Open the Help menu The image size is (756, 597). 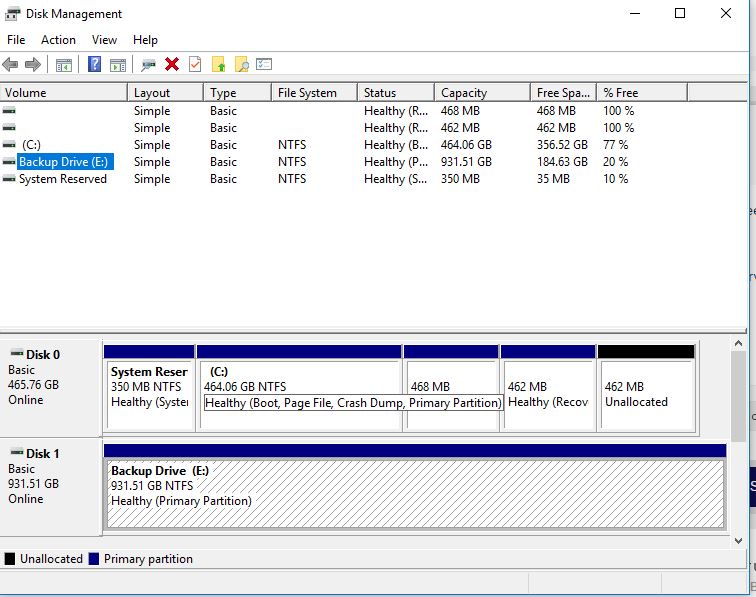coord(145,40)
